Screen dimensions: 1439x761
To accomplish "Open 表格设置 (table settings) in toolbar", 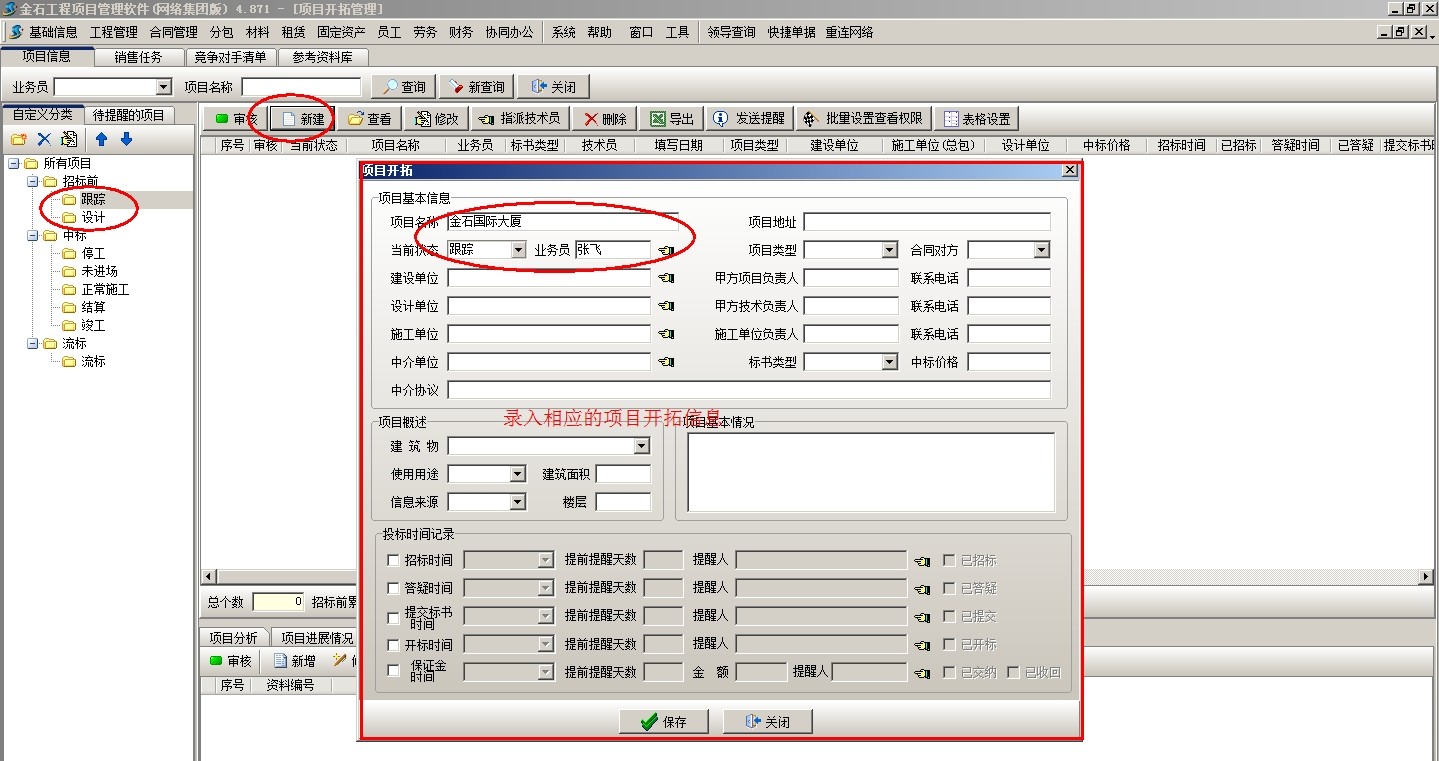I will (976, 119).
